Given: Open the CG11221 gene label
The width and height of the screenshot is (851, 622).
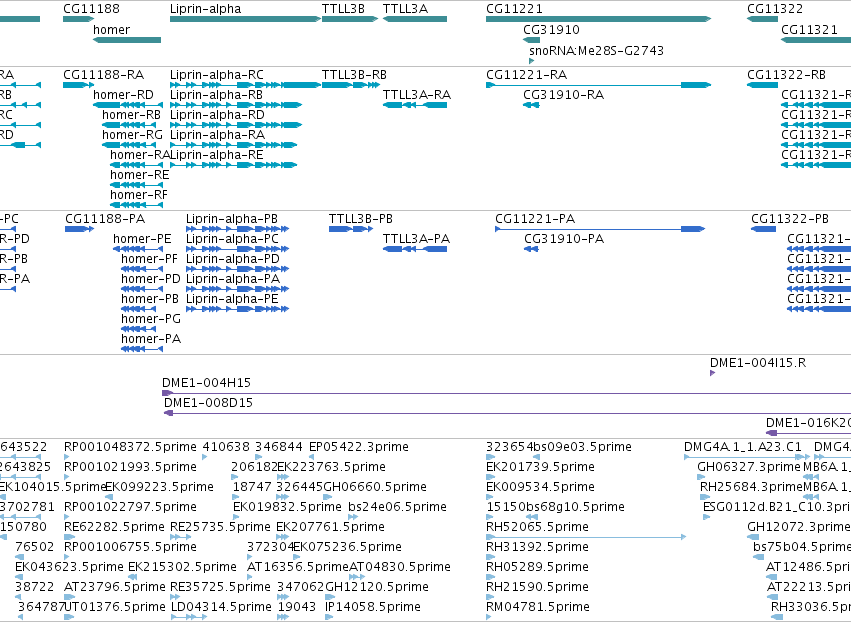Looking at the screenshot, I should coord(514,9).
